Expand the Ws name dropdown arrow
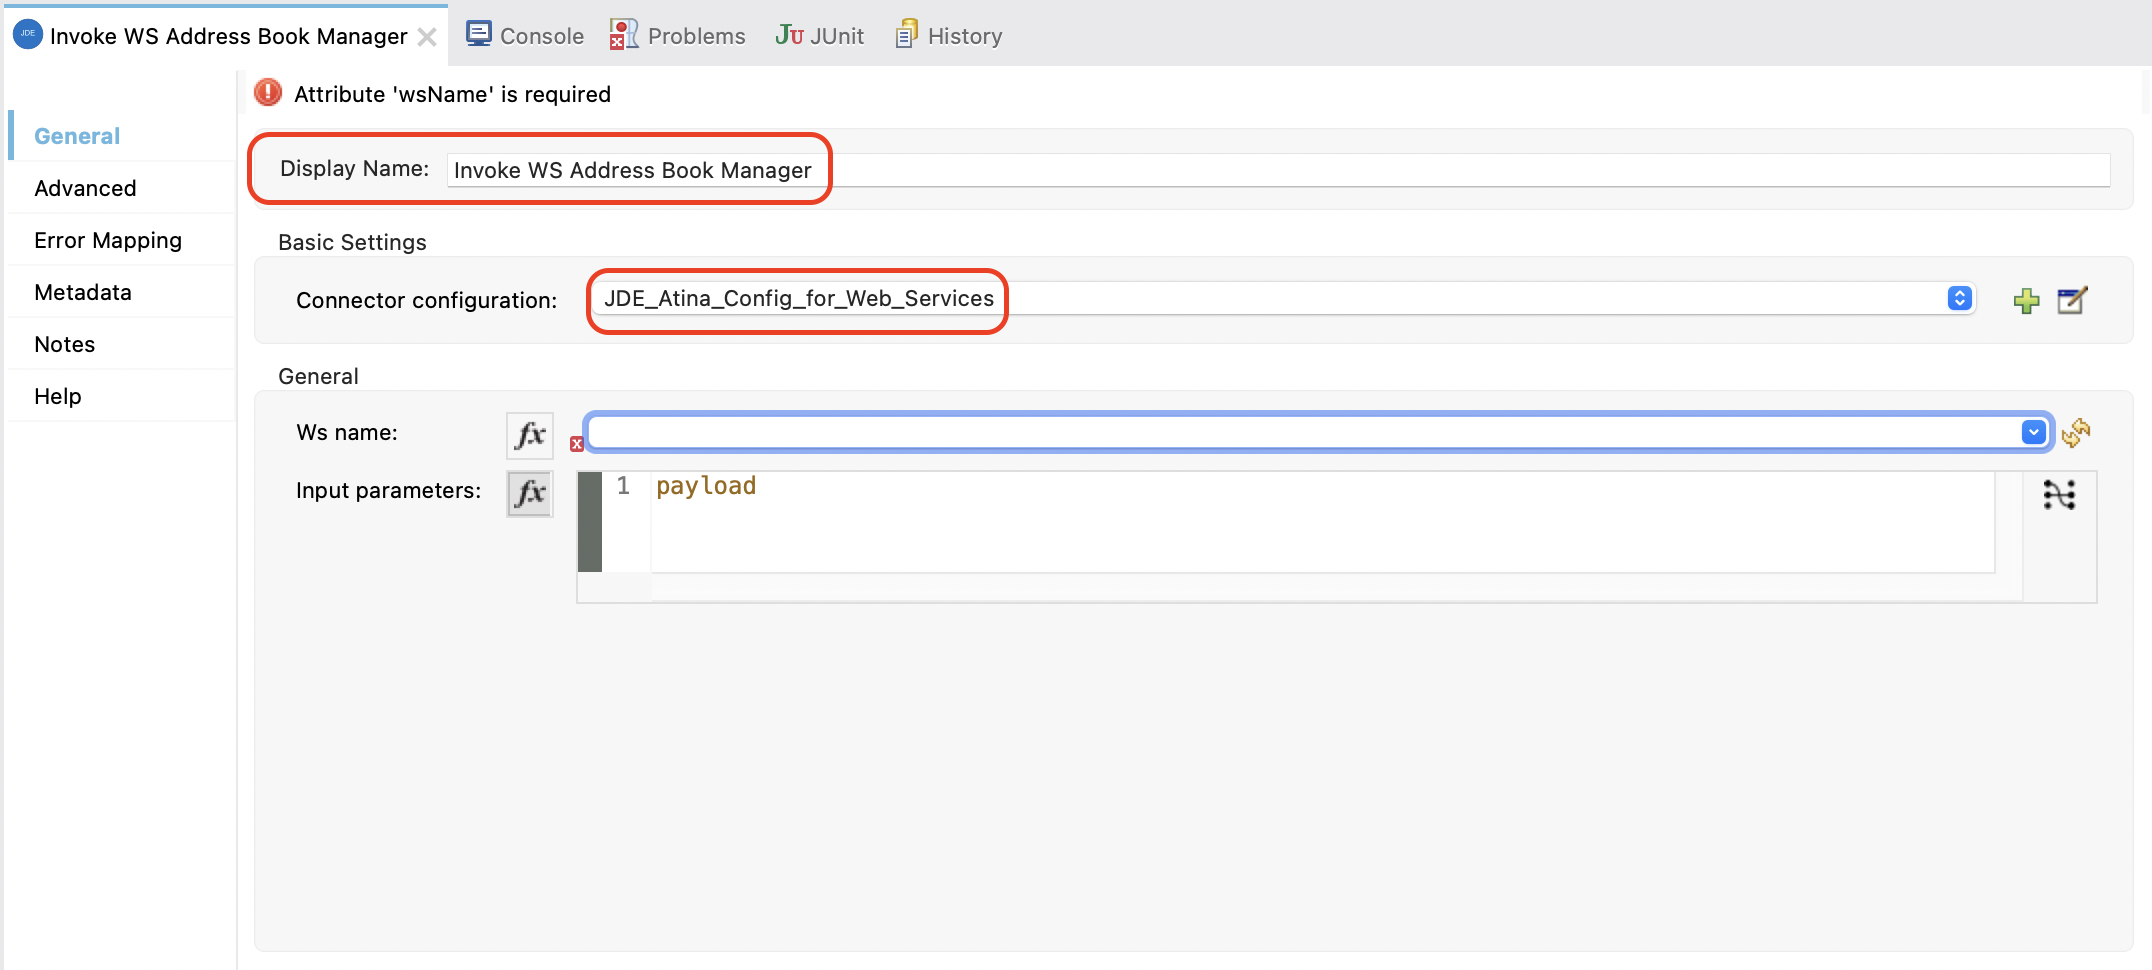The height and width of the screenshot is (970, 2152). coord(2033,432)
